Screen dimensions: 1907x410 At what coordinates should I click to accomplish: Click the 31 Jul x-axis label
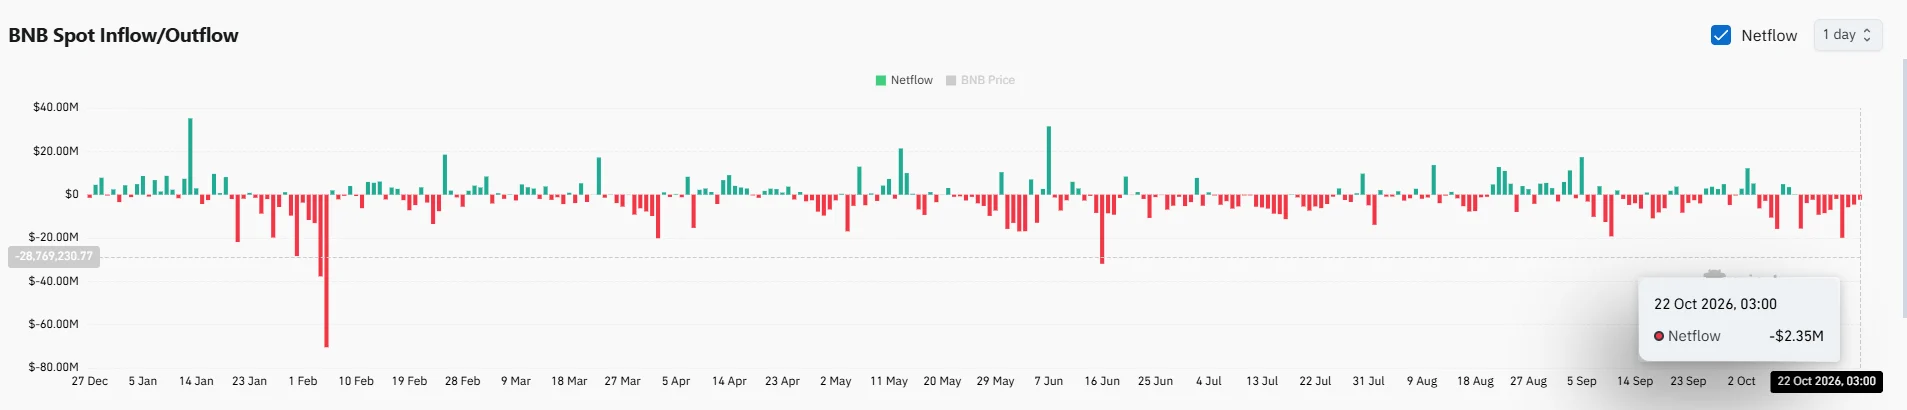click(x=1368, y=381)
